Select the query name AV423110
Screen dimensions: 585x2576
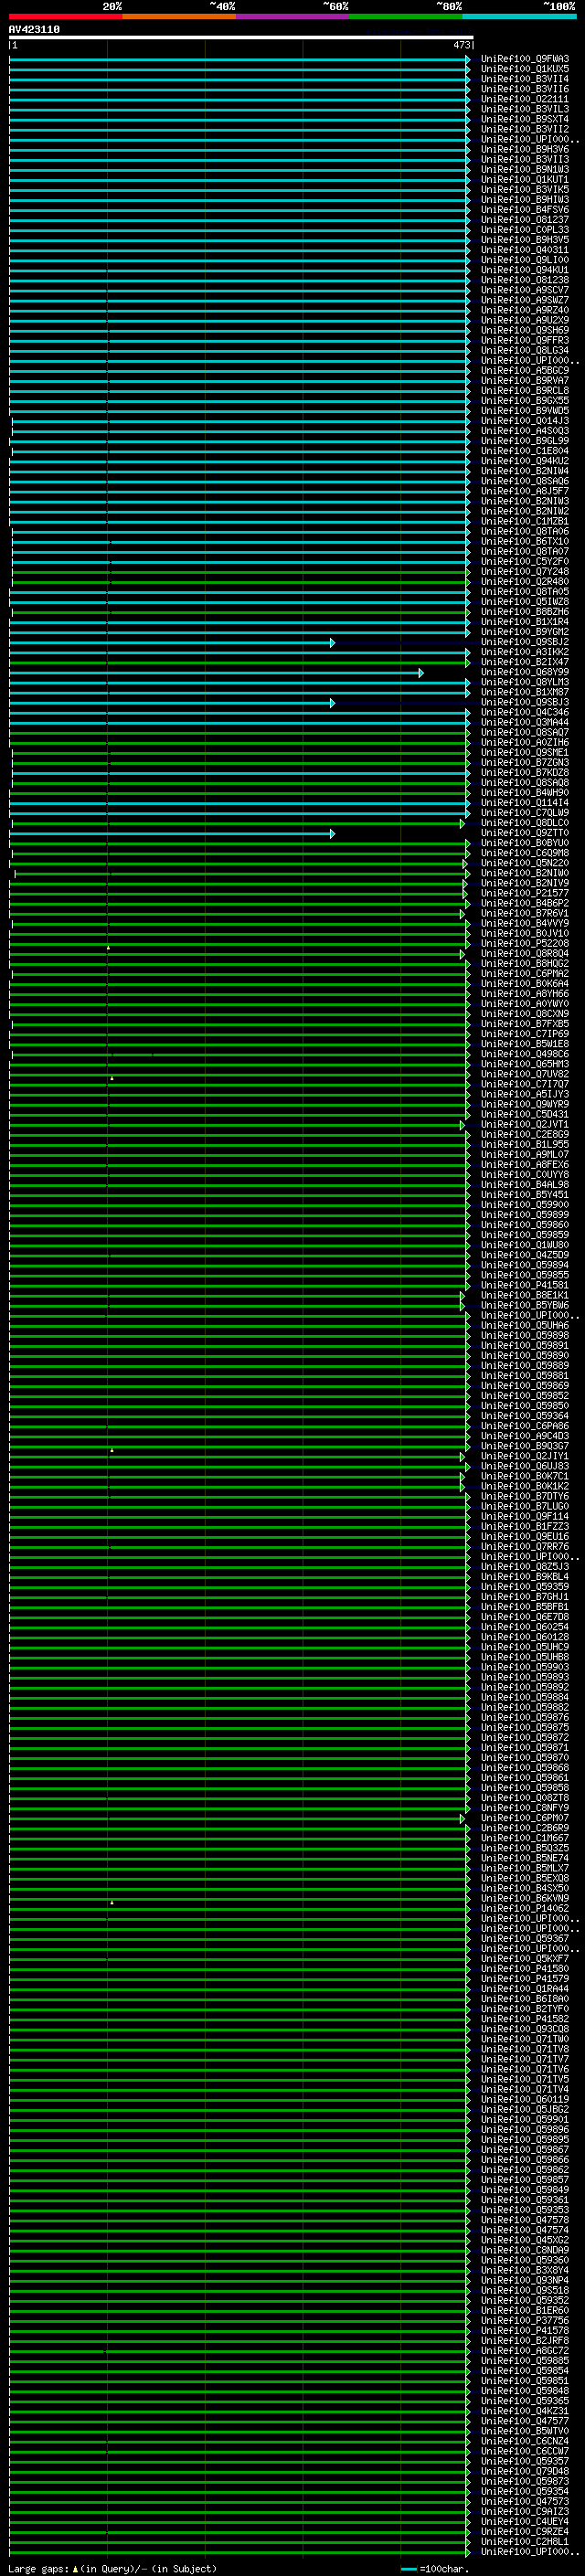34,29
